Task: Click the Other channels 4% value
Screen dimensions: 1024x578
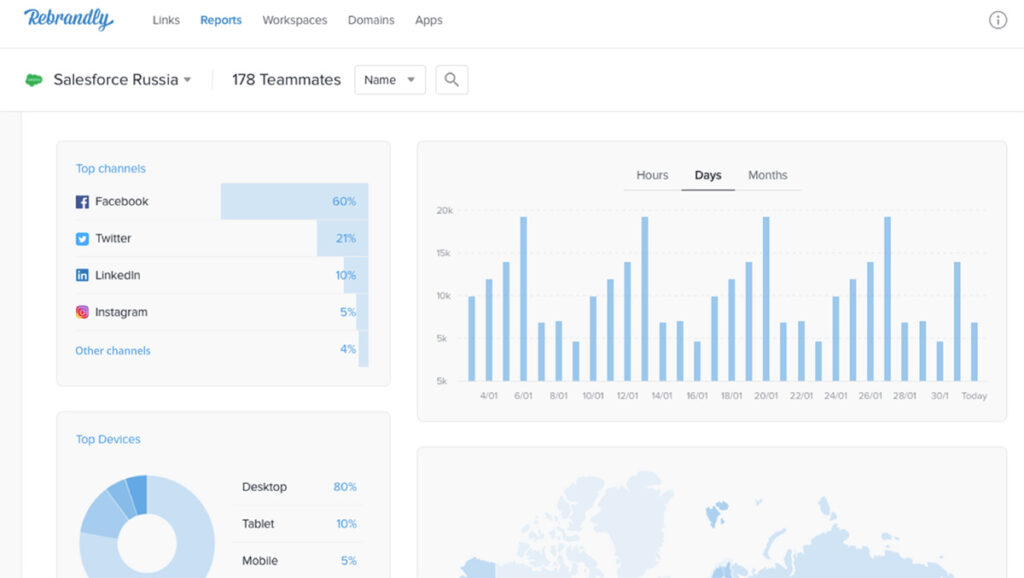Action: tap(347, 349)
